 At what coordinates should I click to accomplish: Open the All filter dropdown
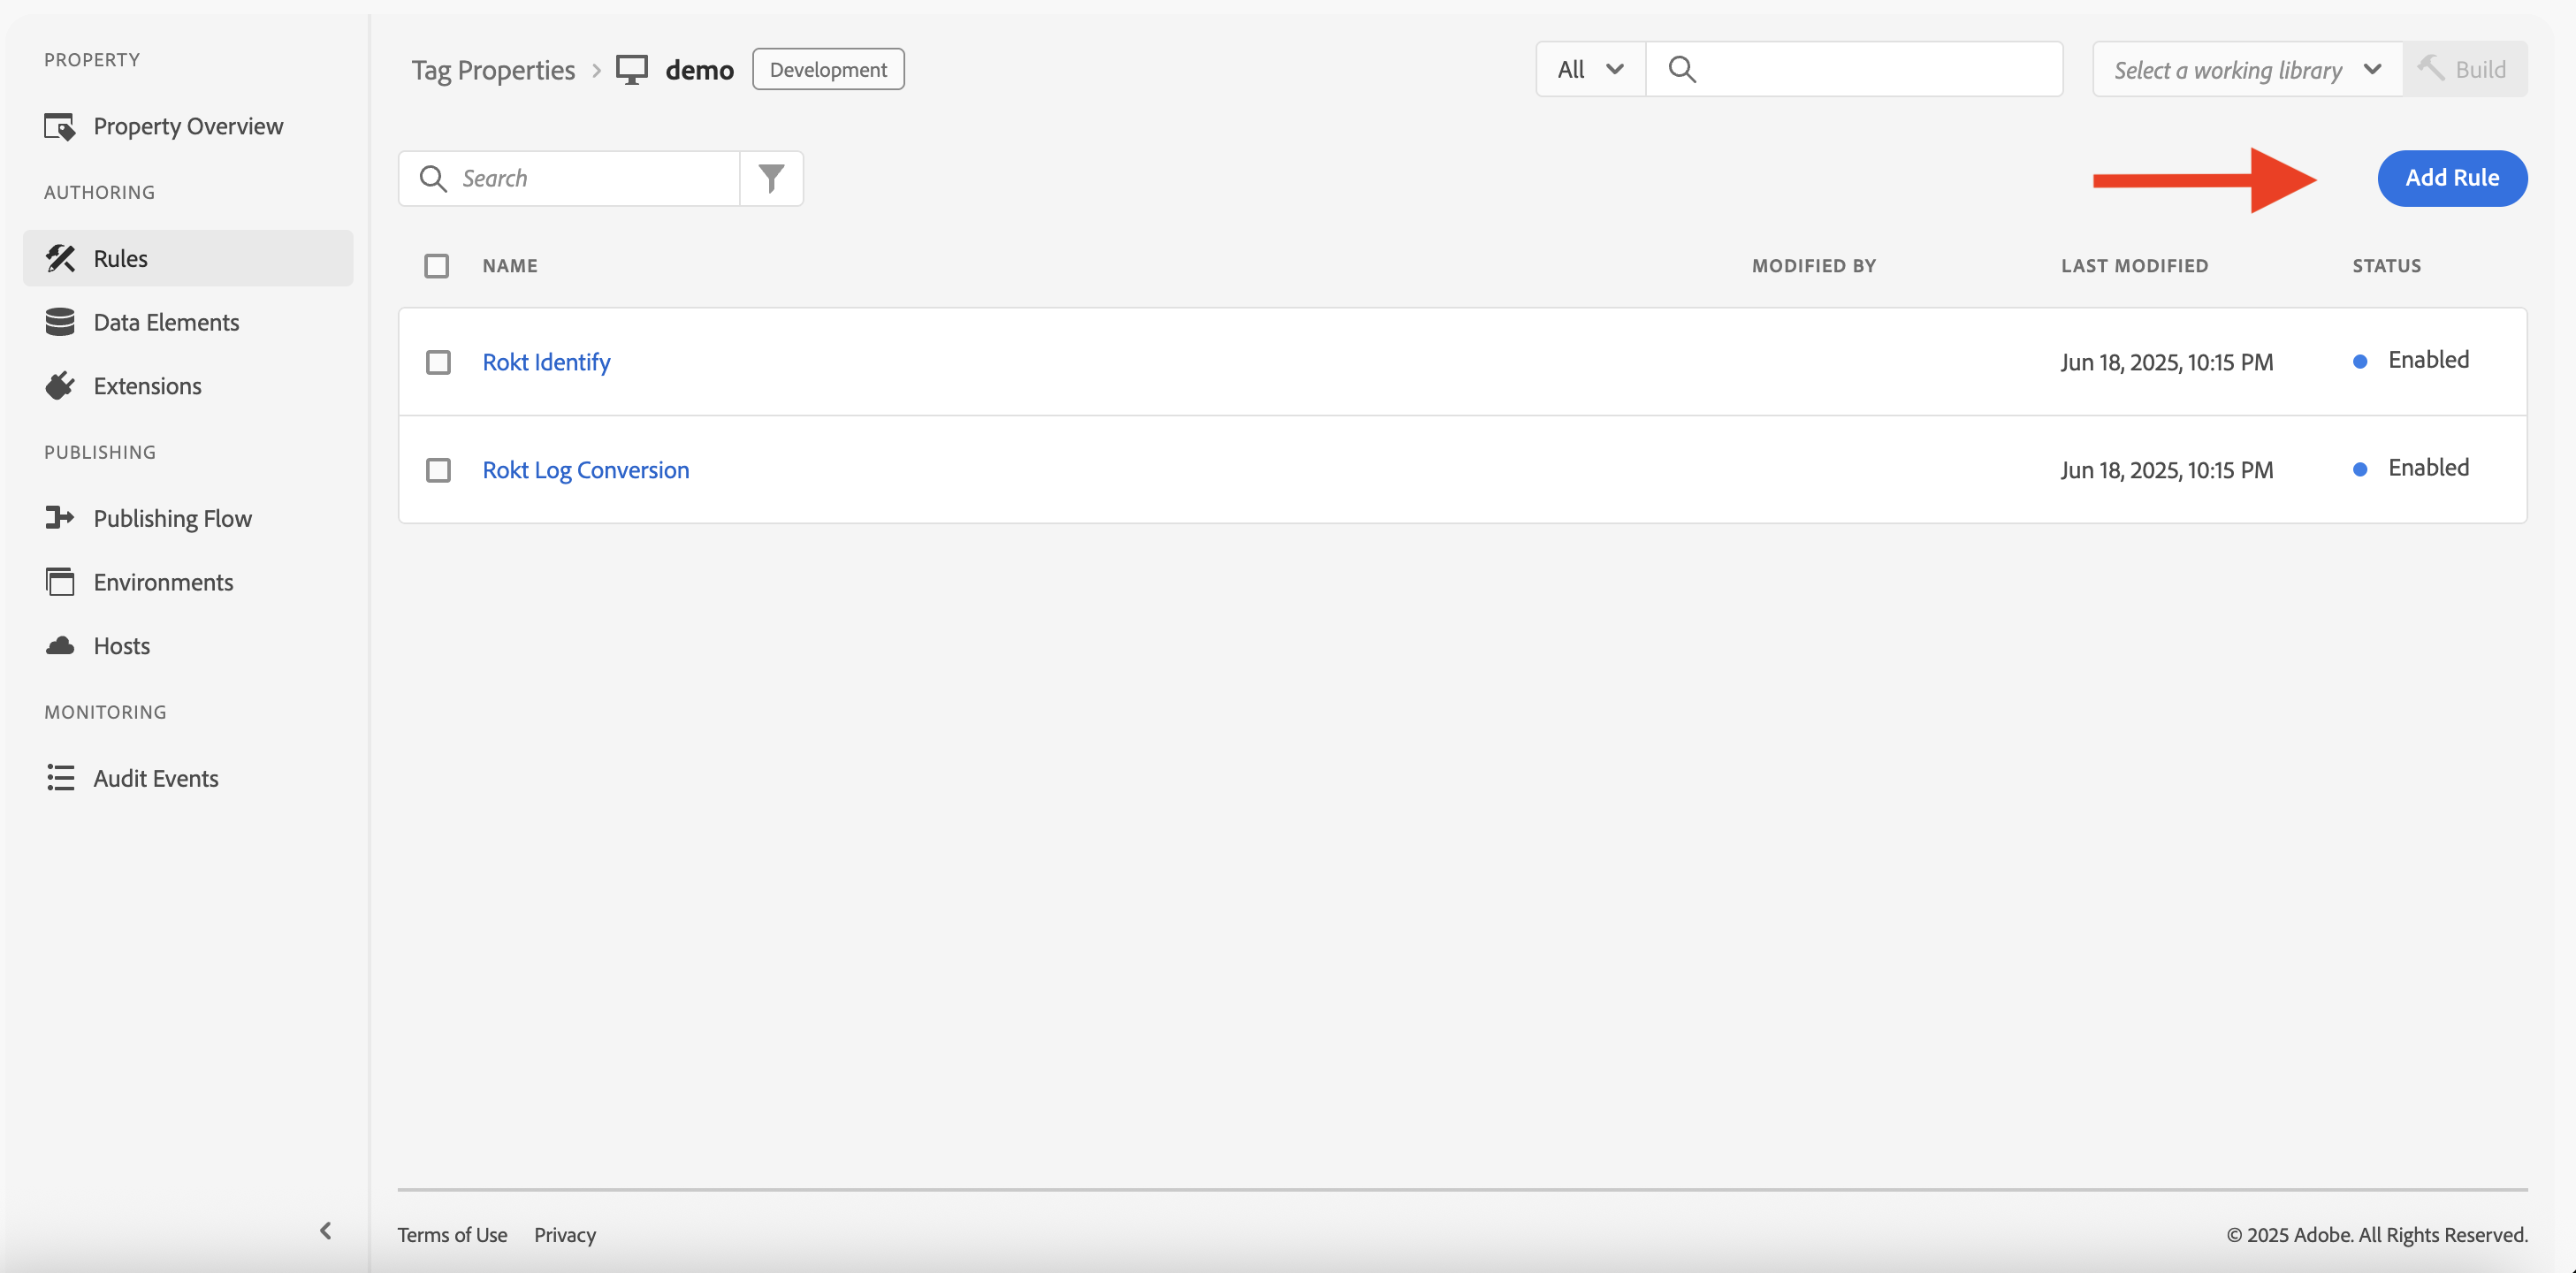coord(1591,69)
